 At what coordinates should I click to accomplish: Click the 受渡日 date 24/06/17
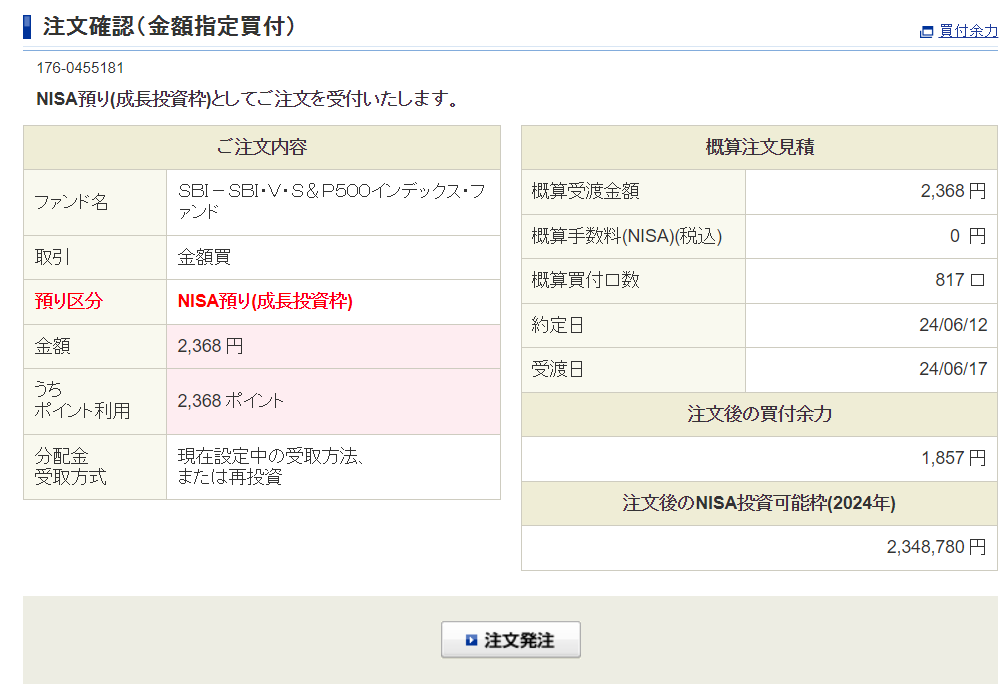952,369
